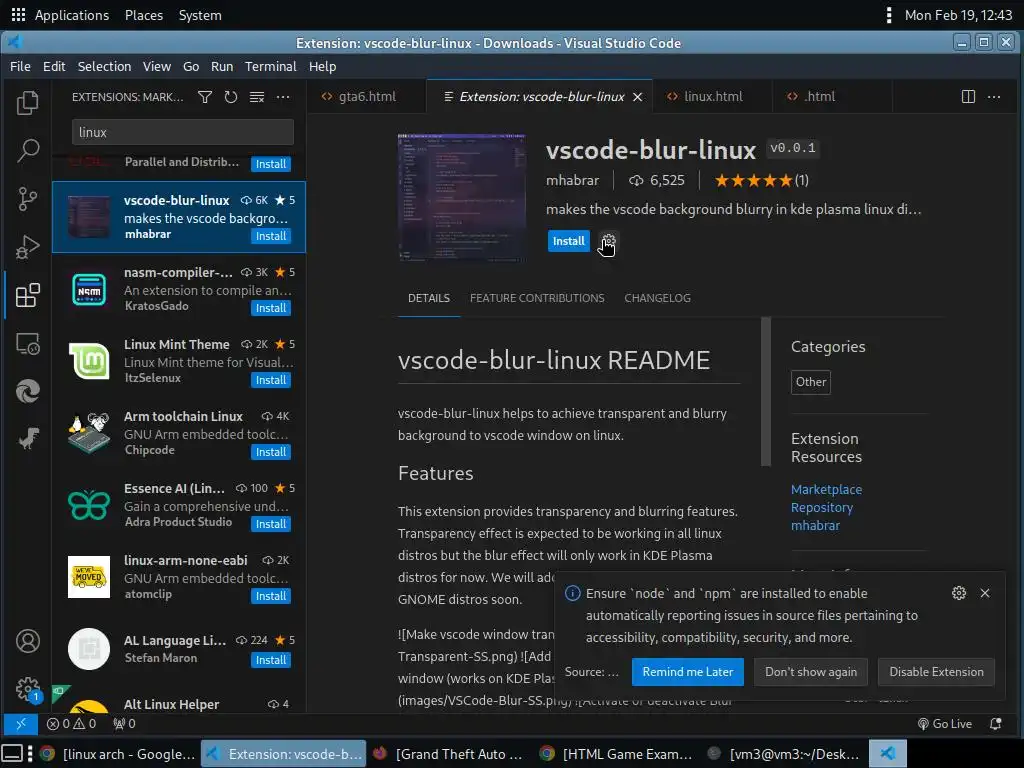Open the Search view in activity bar
The height and width of the screenshot is (768, 1024).
pos(27,151)
